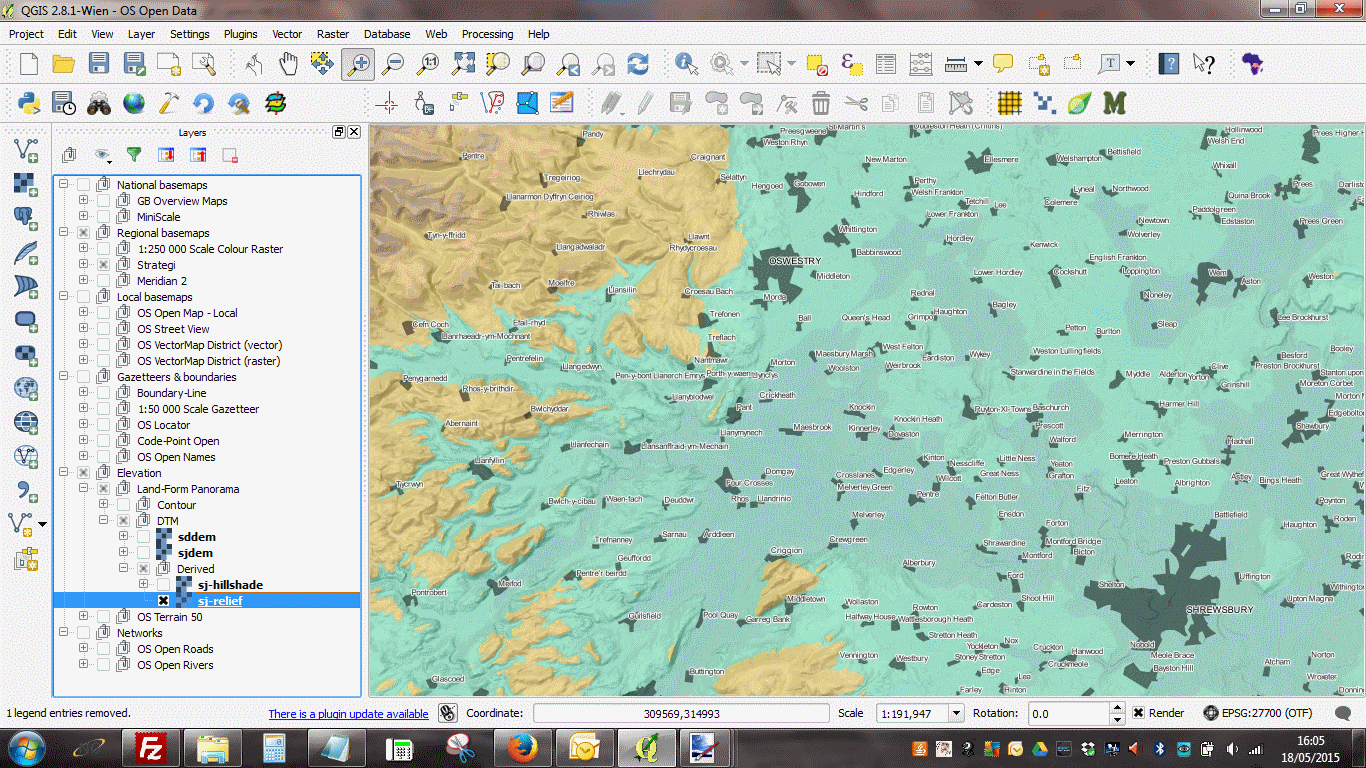Open the Raster menu
Image resolution: width=1366 pixels, height=768 pixels.
[333, 33]
